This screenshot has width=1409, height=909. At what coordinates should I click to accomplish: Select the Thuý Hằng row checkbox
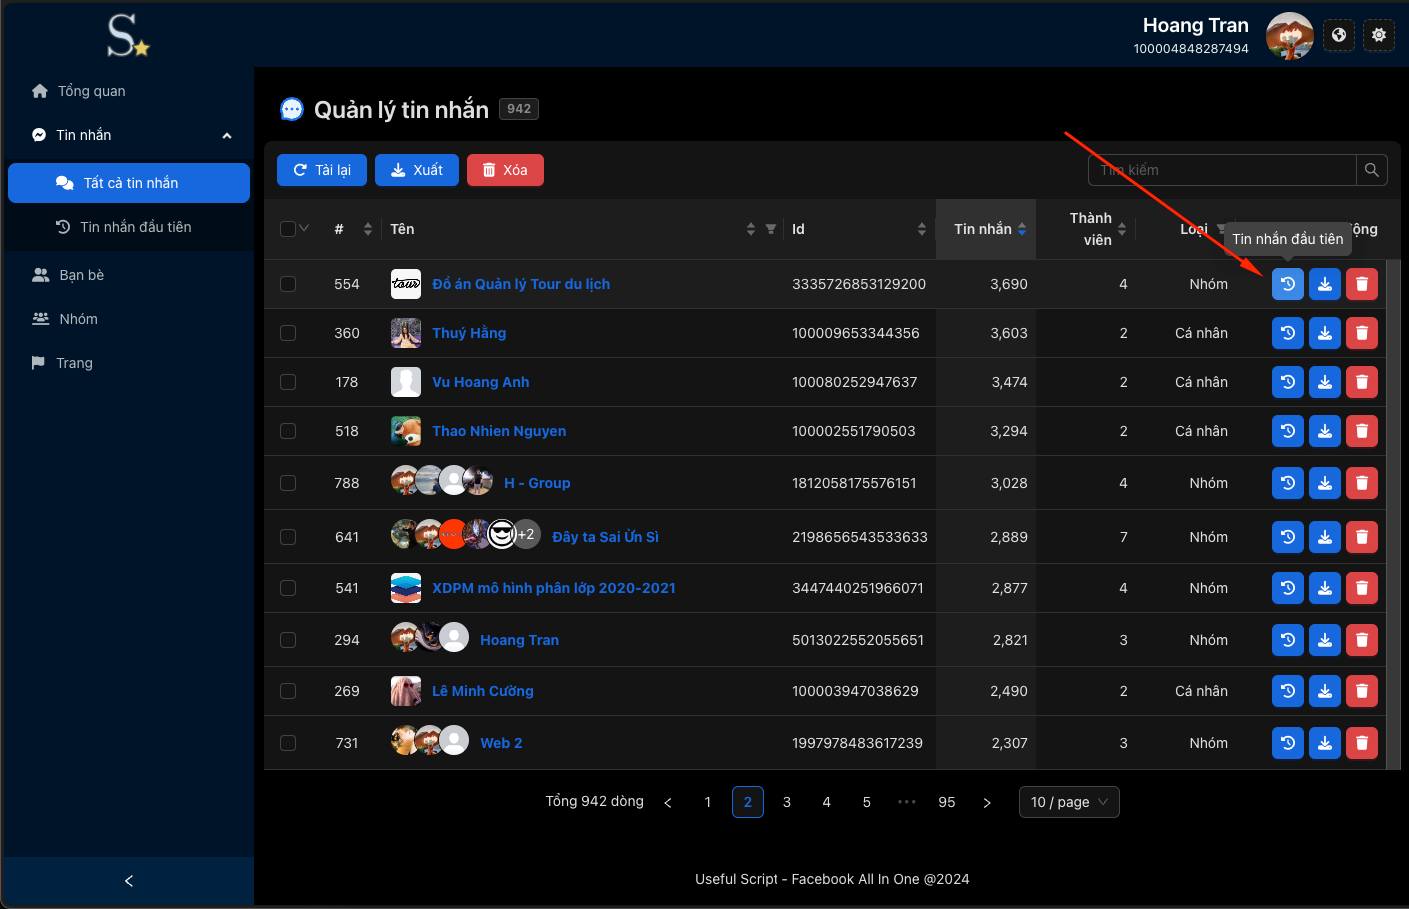click(x=288, y=333)
